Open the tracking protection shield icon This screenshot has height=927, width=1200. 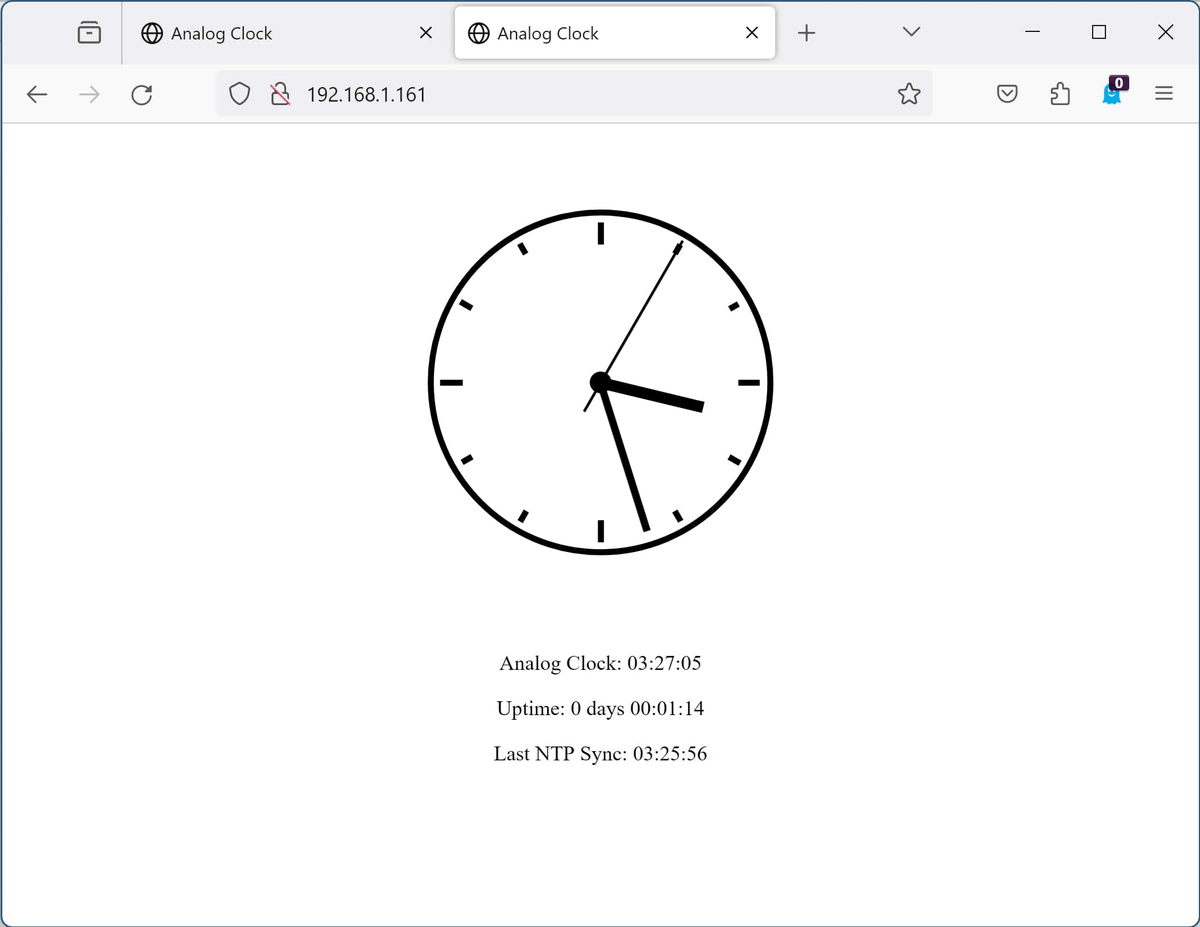[x=239, y=95]
